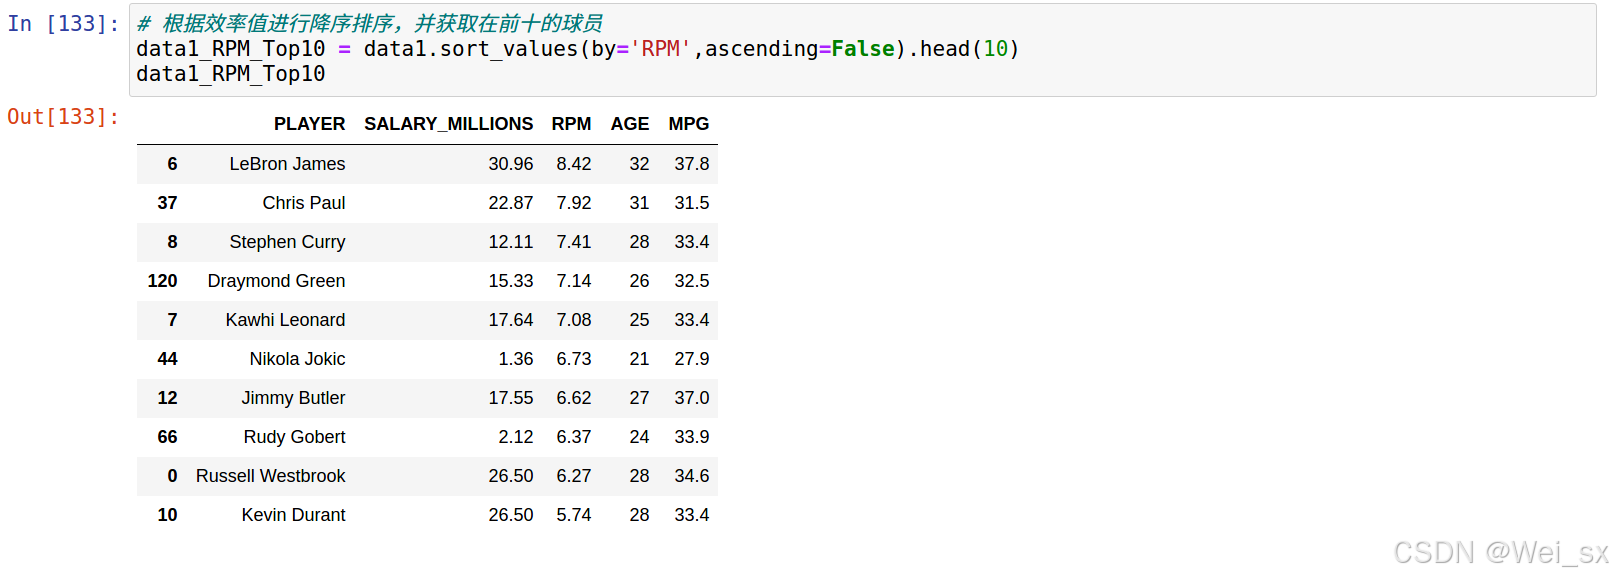
Task: Click row index 120 for Draymond Green
Action: pyautogui.click(x=162, y=281)
